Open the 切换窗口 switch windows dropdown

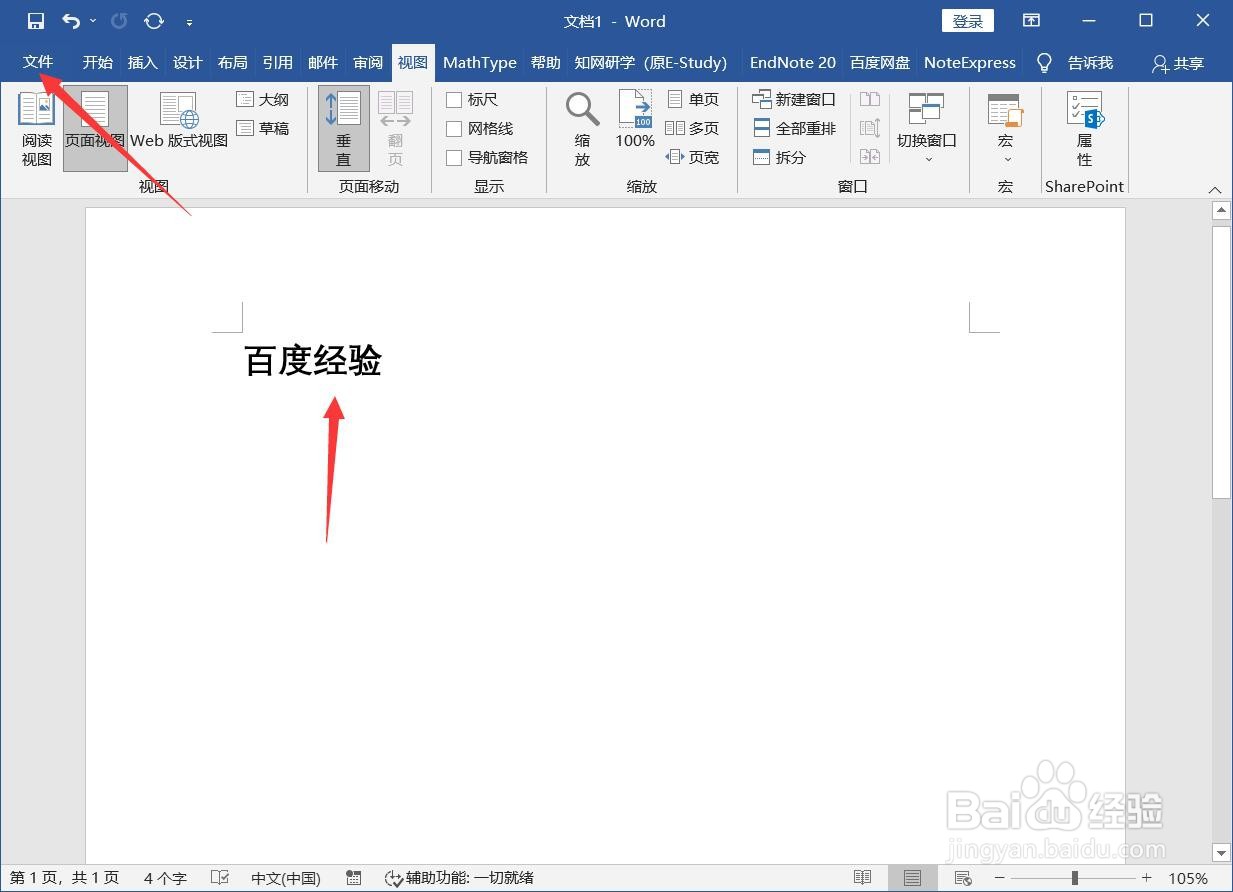tap(927, 129)
